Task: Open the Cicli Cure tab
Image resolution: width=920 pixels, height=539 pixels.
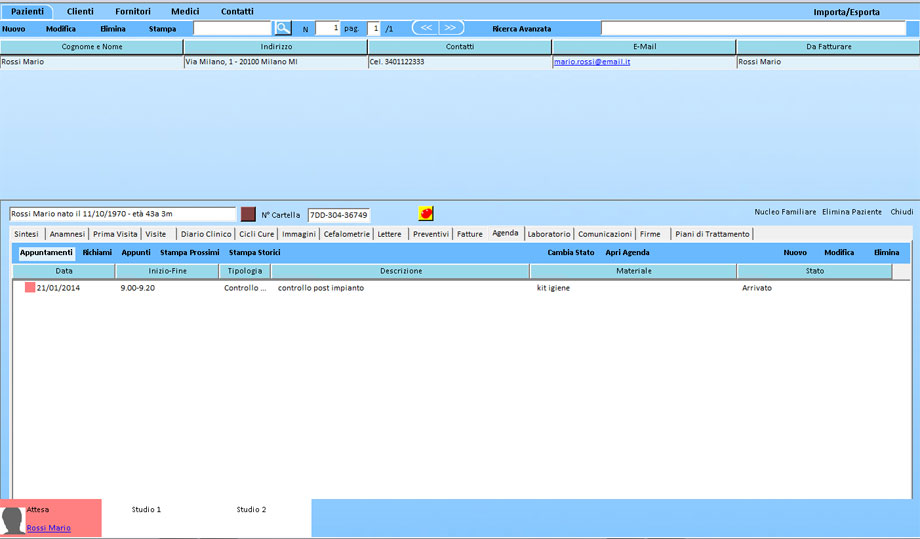Action: click(256, 234)
